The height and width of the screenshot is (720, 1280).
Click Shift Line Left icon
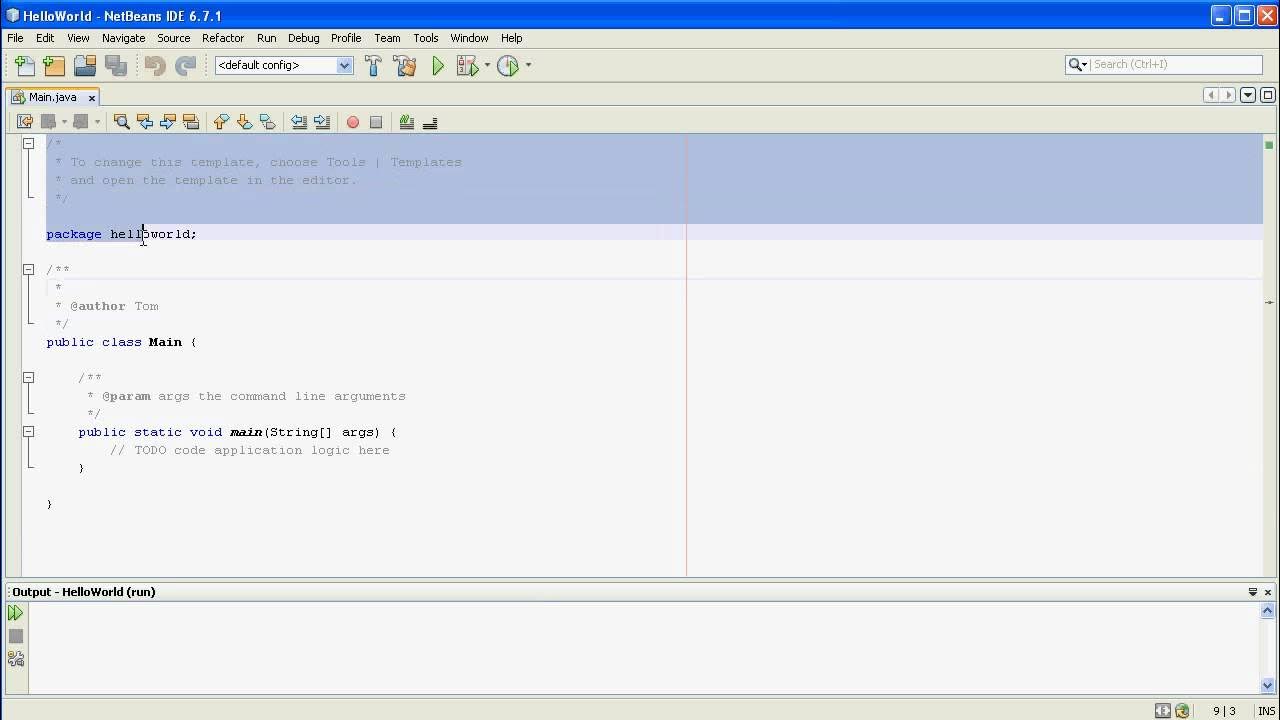pyautogui.click(x=298, y=122)
